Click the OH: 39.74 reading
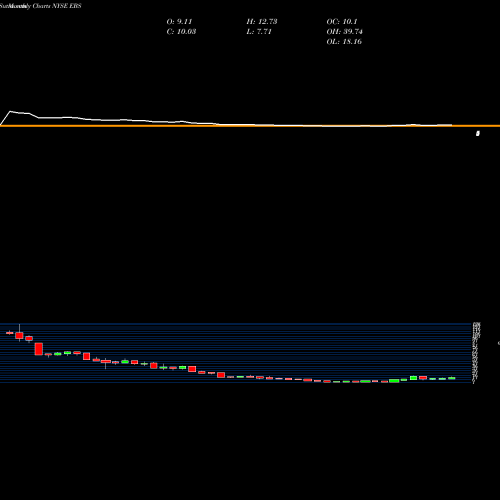Screen dimensions: 500x500 click(x=344, y=32)
